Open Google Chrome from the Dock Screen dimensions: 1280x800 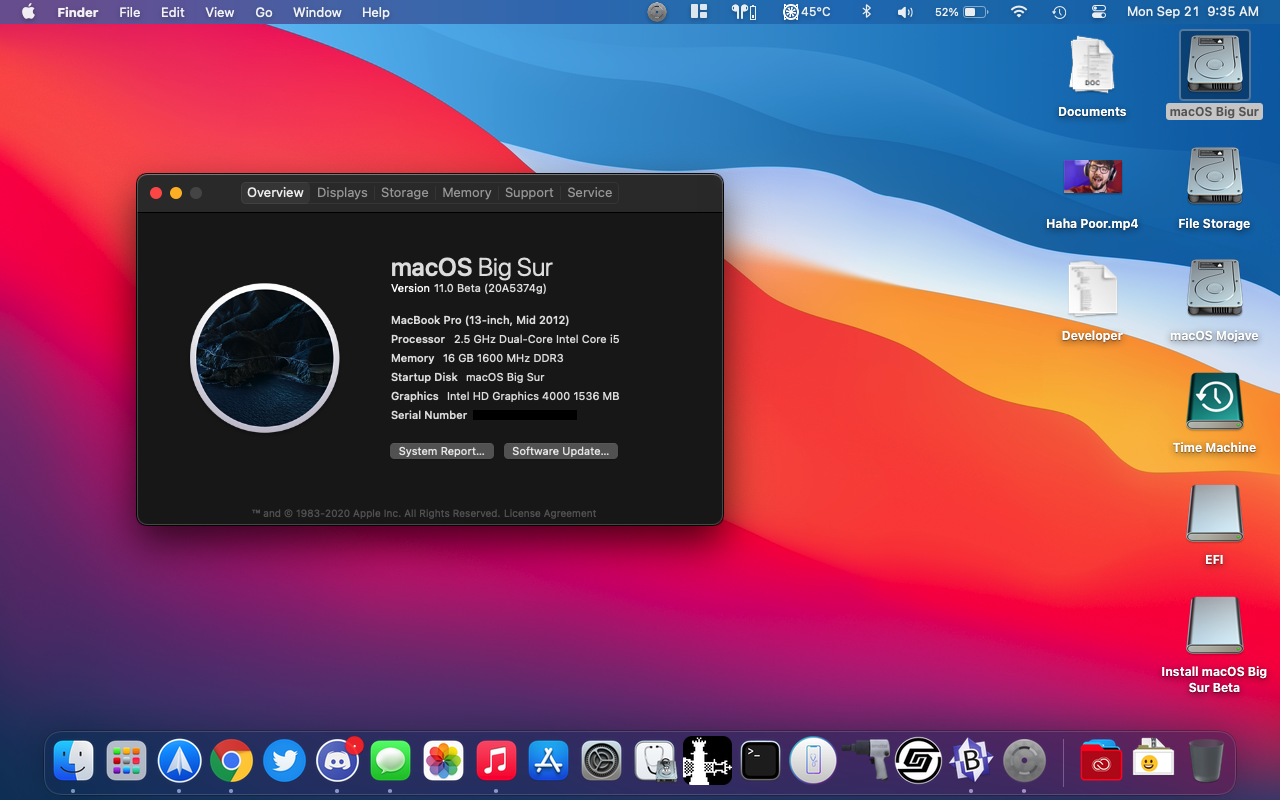pyautogui.click(x=231, y=761)
